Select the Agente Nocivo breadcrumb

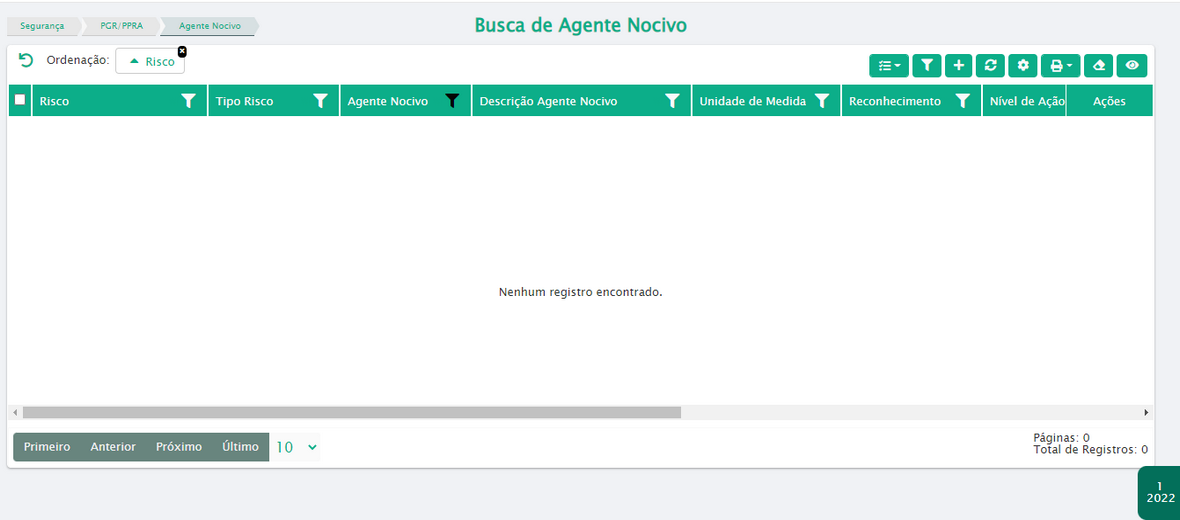coord(210,26)
